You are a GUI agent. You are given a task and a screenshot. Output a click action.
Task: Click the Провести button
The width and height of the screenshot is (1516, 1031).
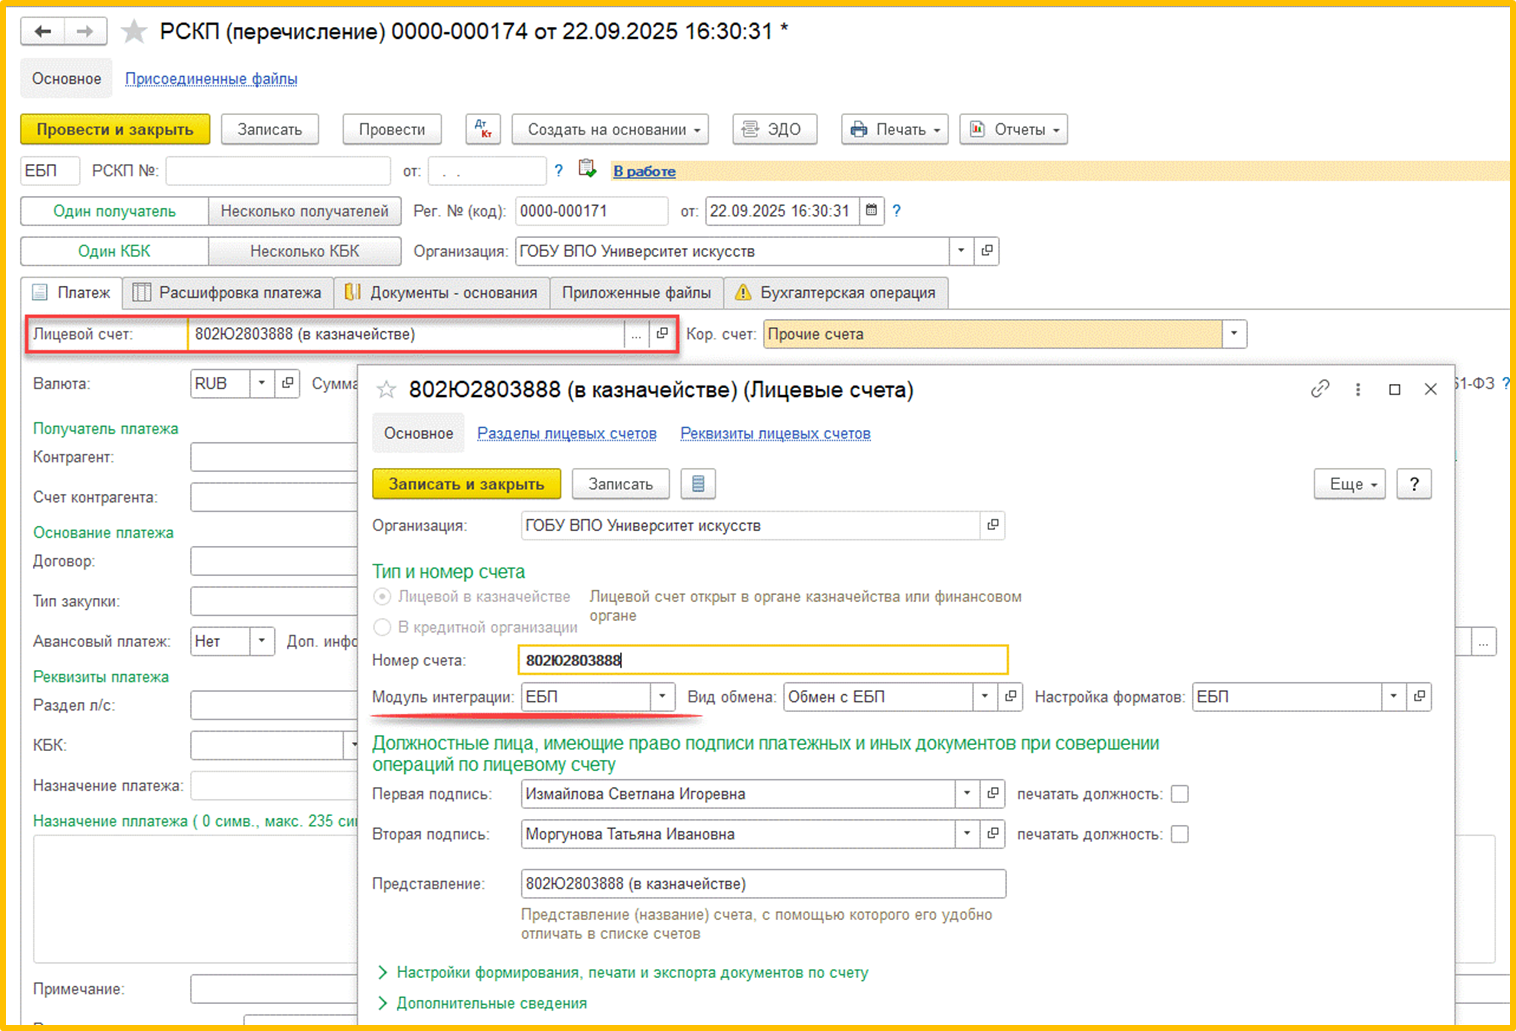(392, 129)
